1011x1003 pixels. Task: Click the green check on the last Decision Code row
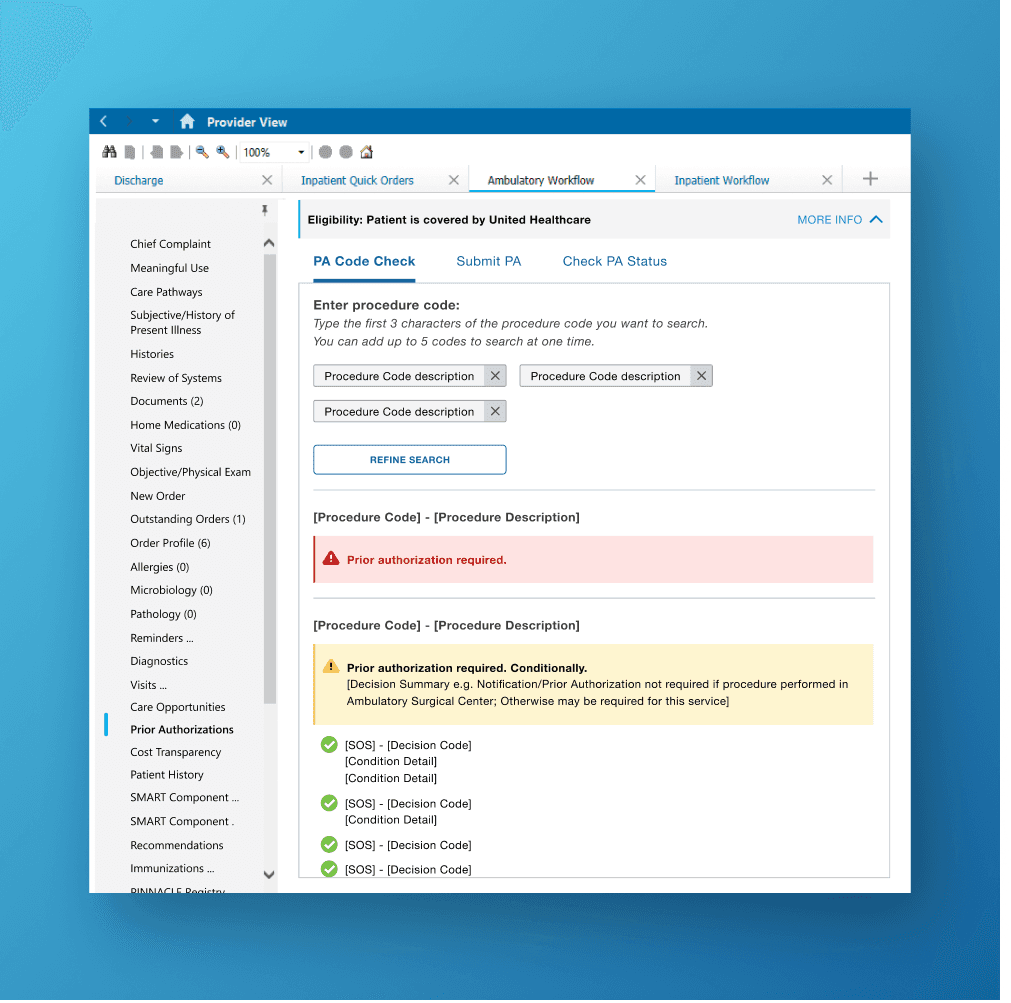329,869
